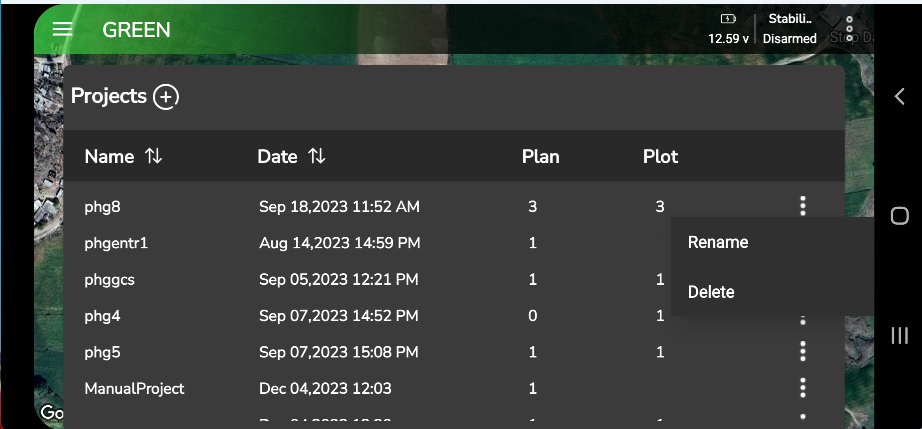Open the top-right overflow options menu
Image resolution: width=922 pixels, height=429 pixels.
(x=849, y=28)
